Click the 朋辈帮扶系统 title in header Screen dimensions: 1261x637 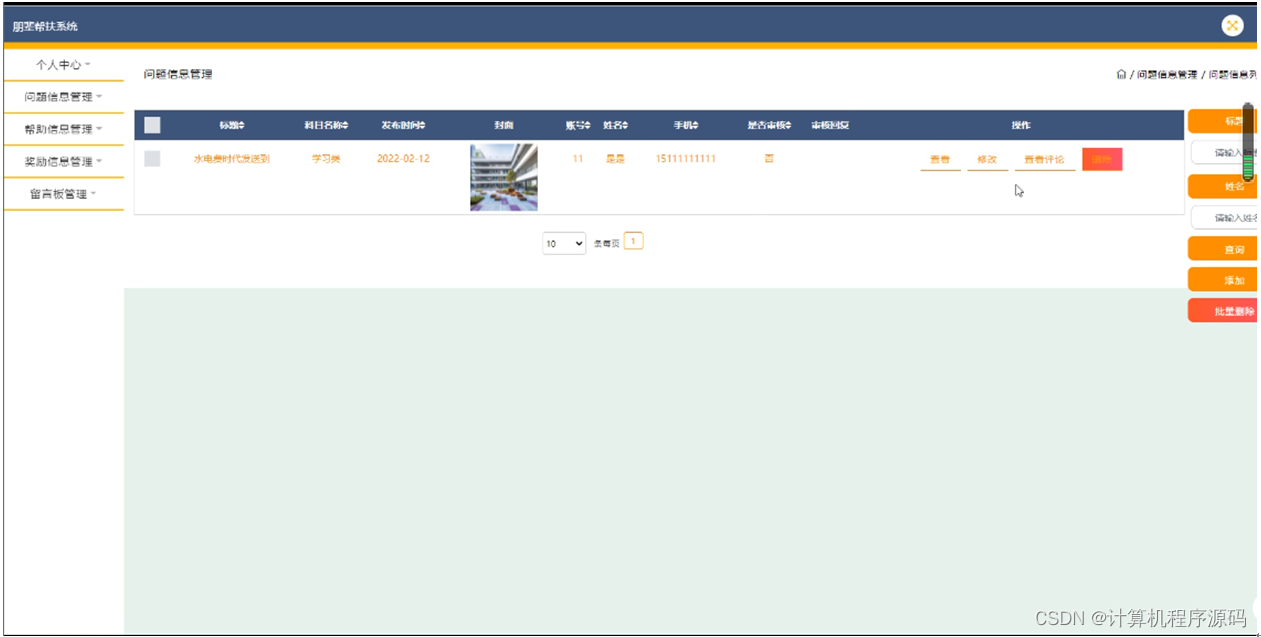[45, 26]
